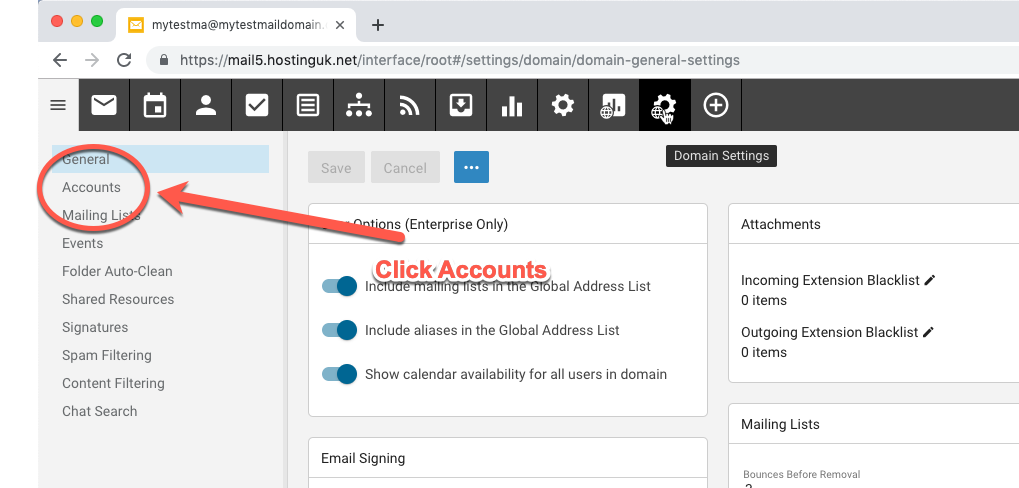This screenshot has width=1019, height=488.
Task: Select Chat Search in the sidebar
Action: coord(99,411)
